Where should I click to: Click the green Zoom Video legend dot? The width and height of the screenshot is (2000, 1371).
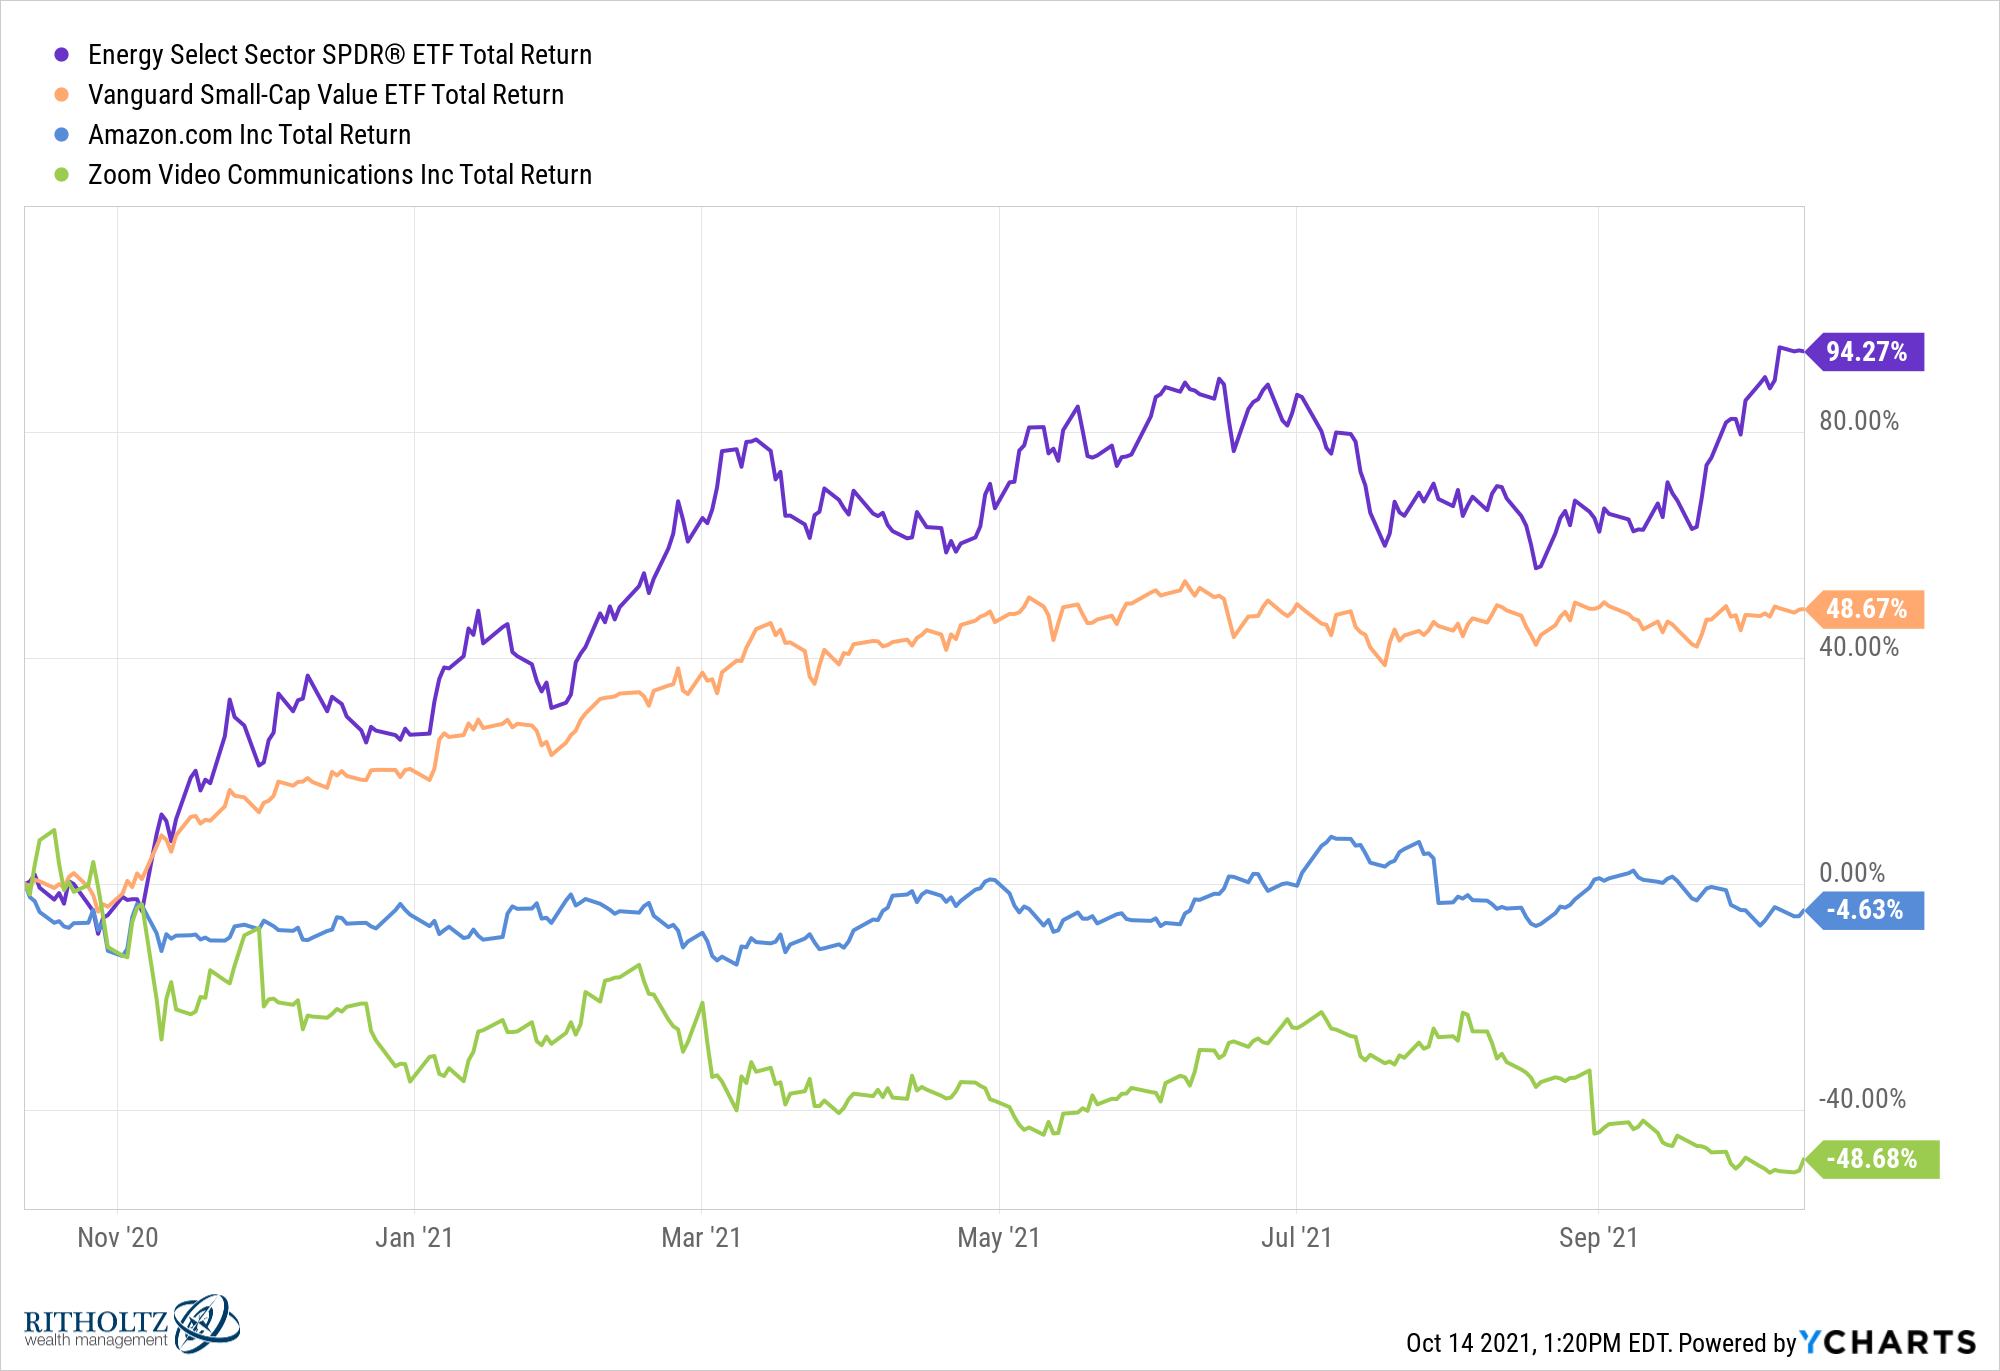pyautogui.click(x=61, y=175)
